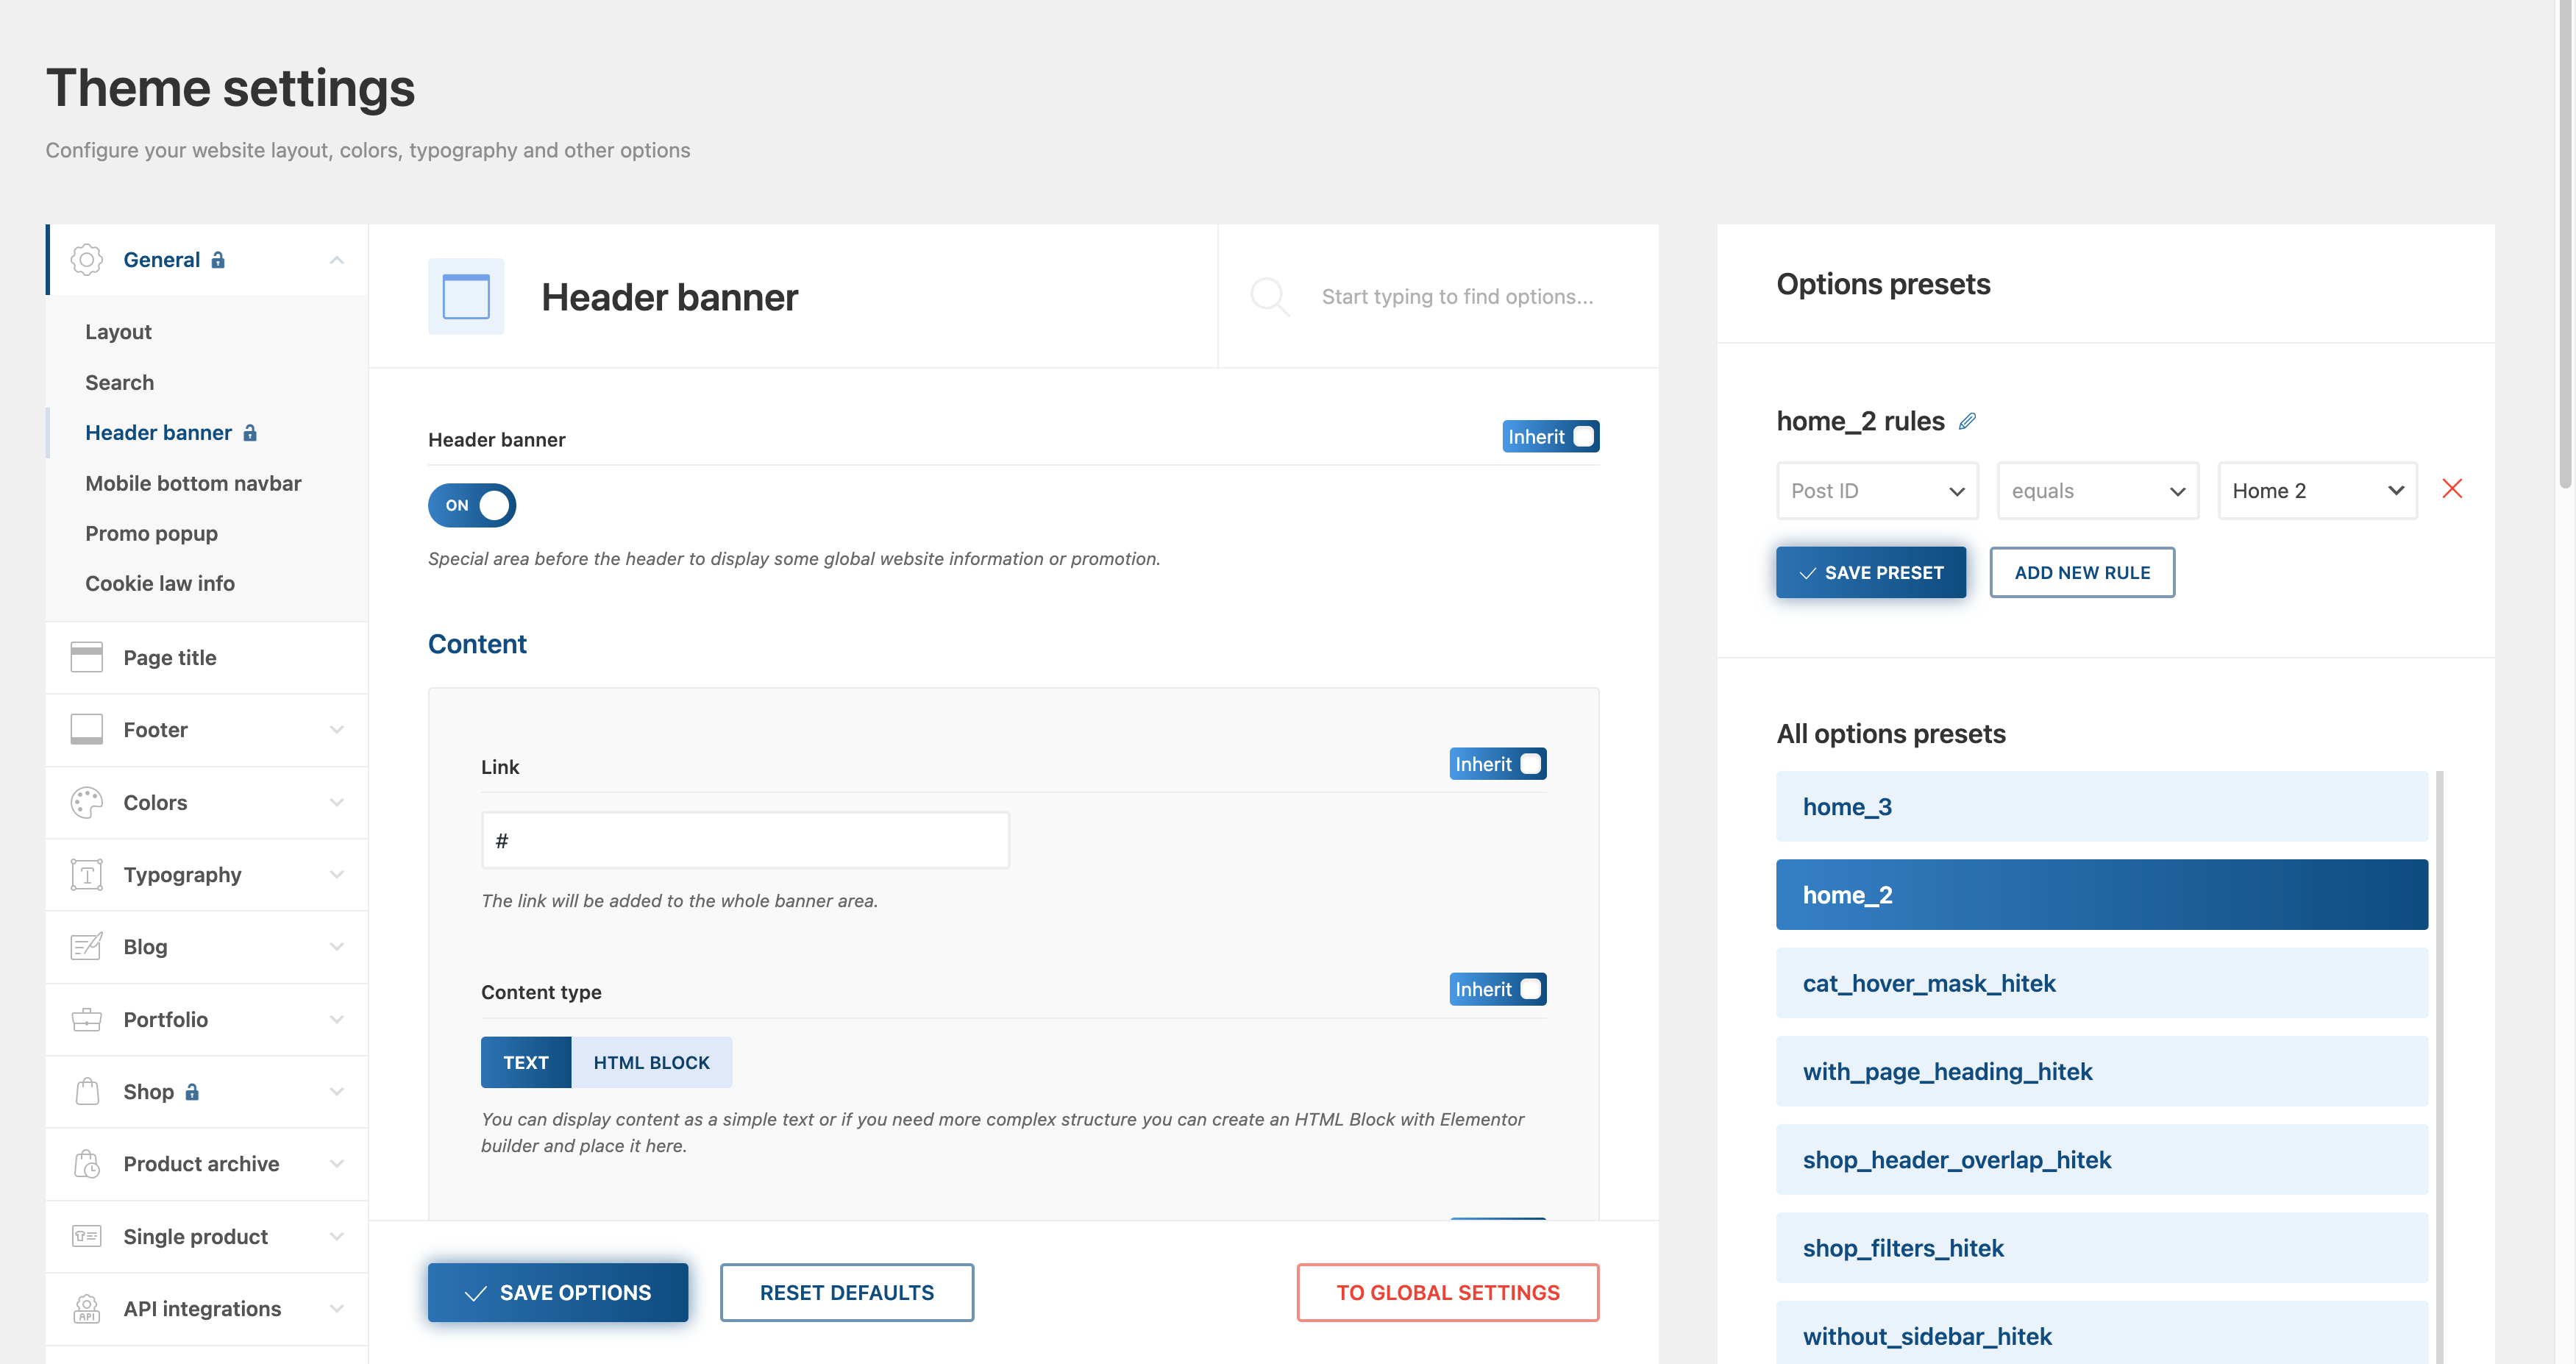
Task: Click the pencil icon beside home_2 rules
Action: pos(1966,421)
